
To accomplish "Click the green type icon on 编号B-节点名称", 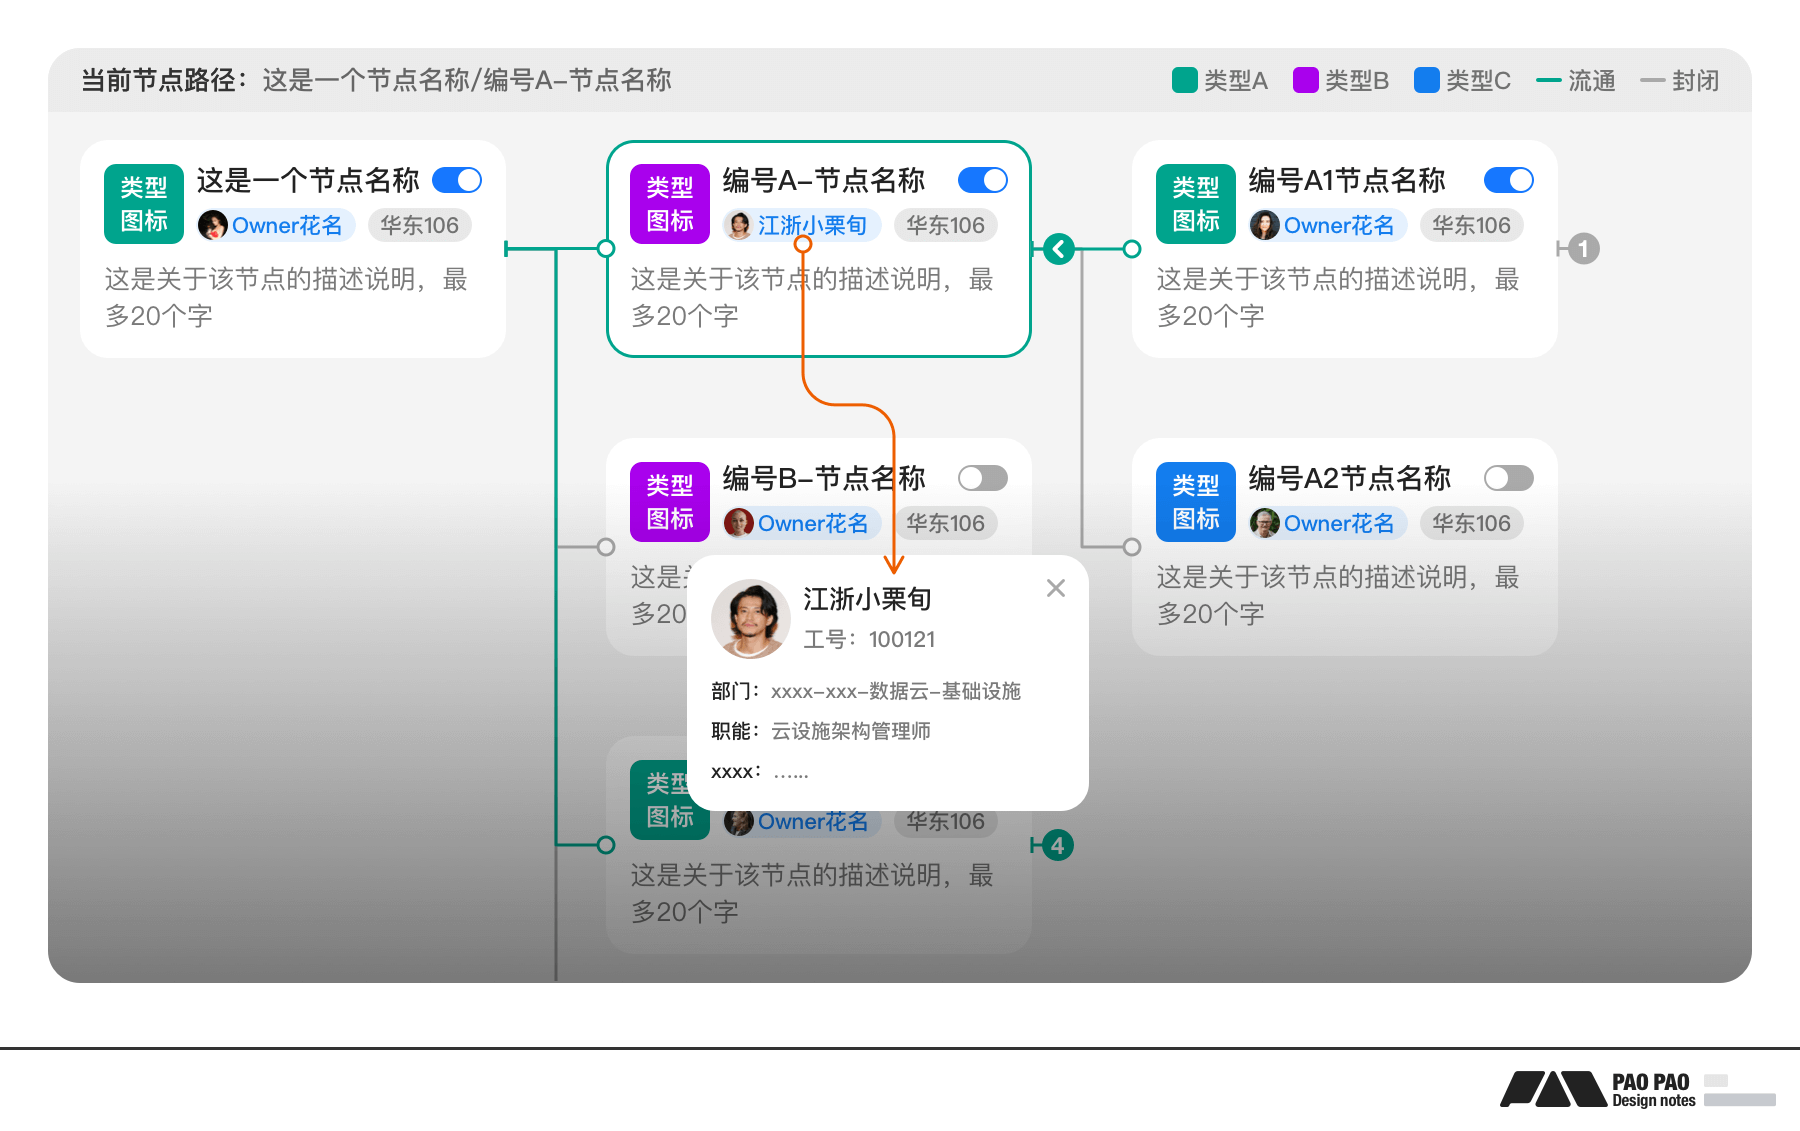I will [669, 501].
